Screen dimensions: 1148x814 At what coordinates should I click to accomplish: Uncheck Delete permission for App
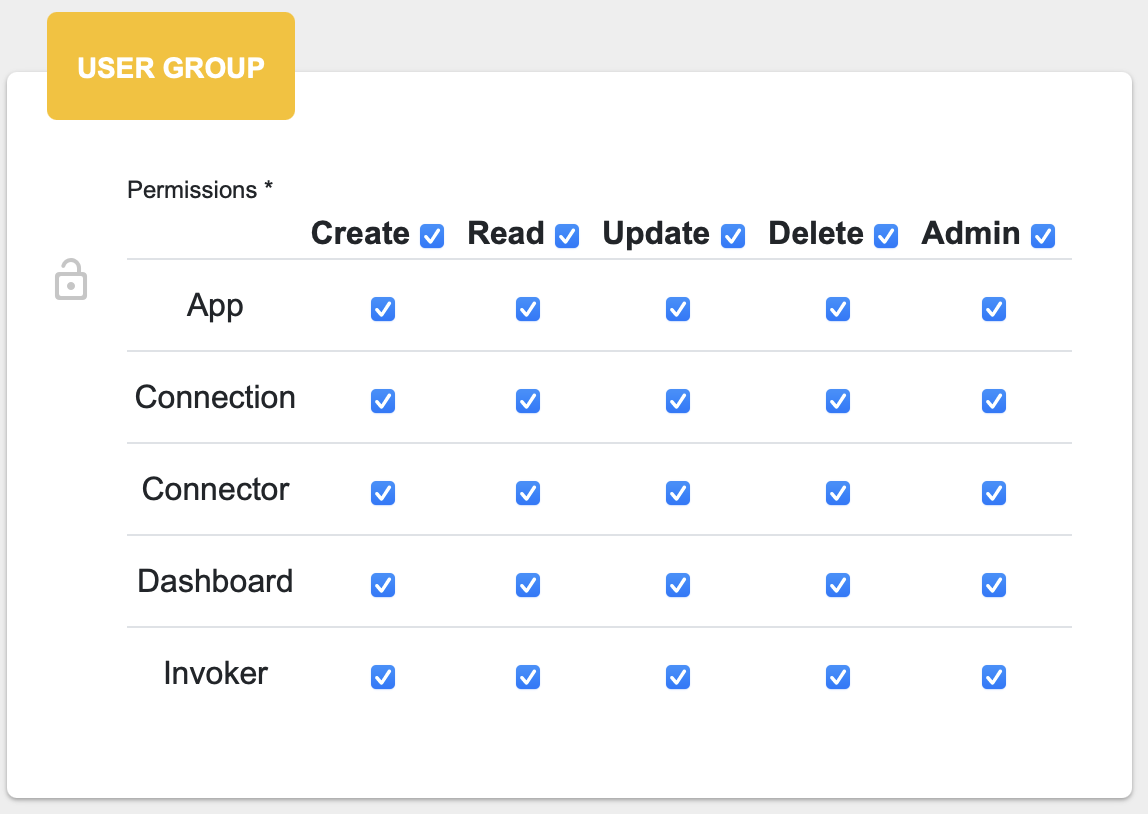coord(838,309)
